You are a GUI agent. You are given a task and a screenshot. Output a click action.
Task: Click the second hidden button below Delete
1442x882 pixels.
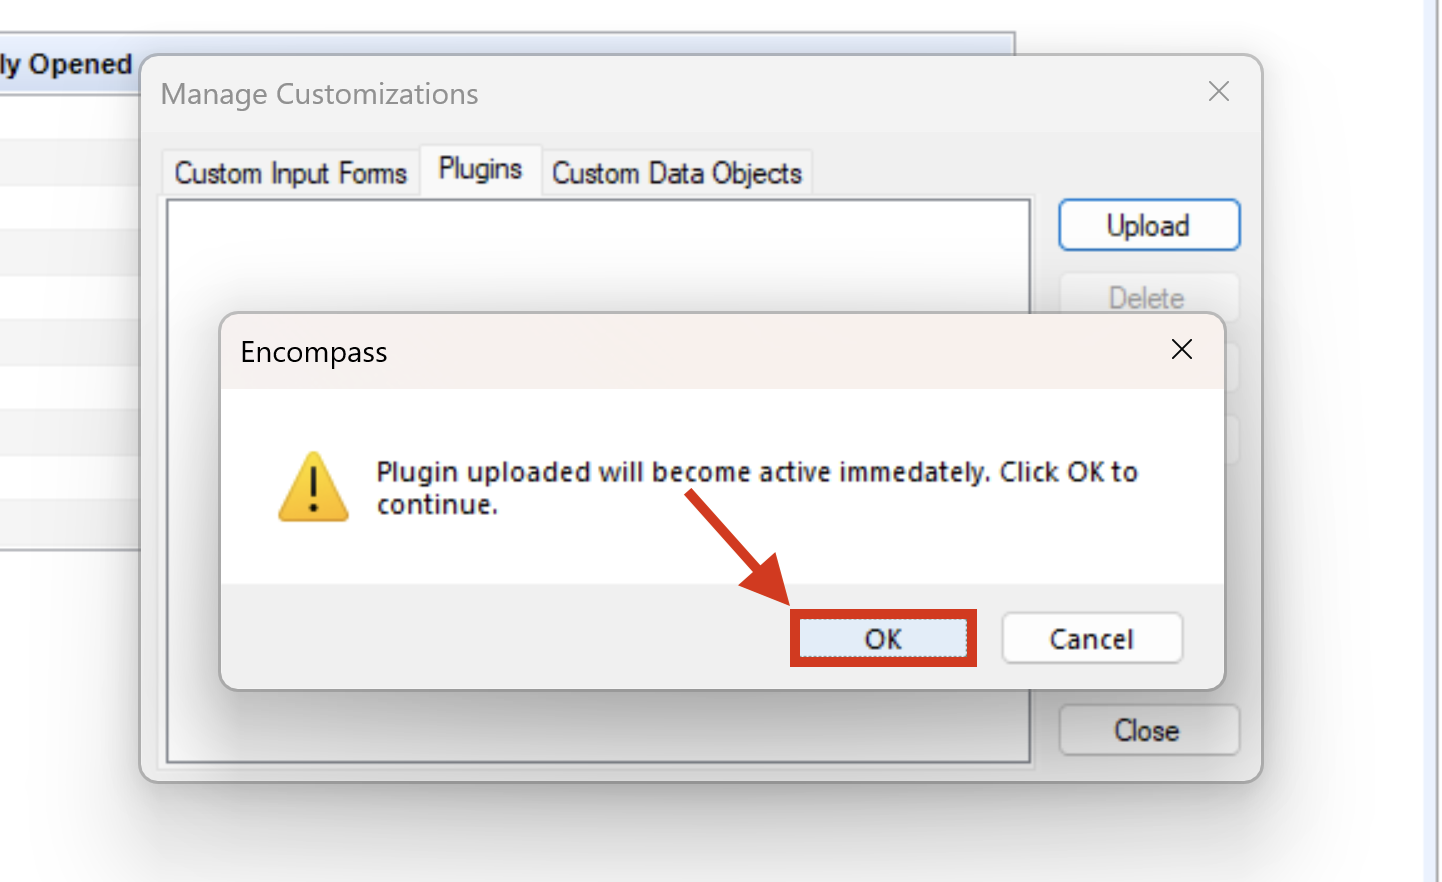pyautogui.click(x=1232, y=440)
